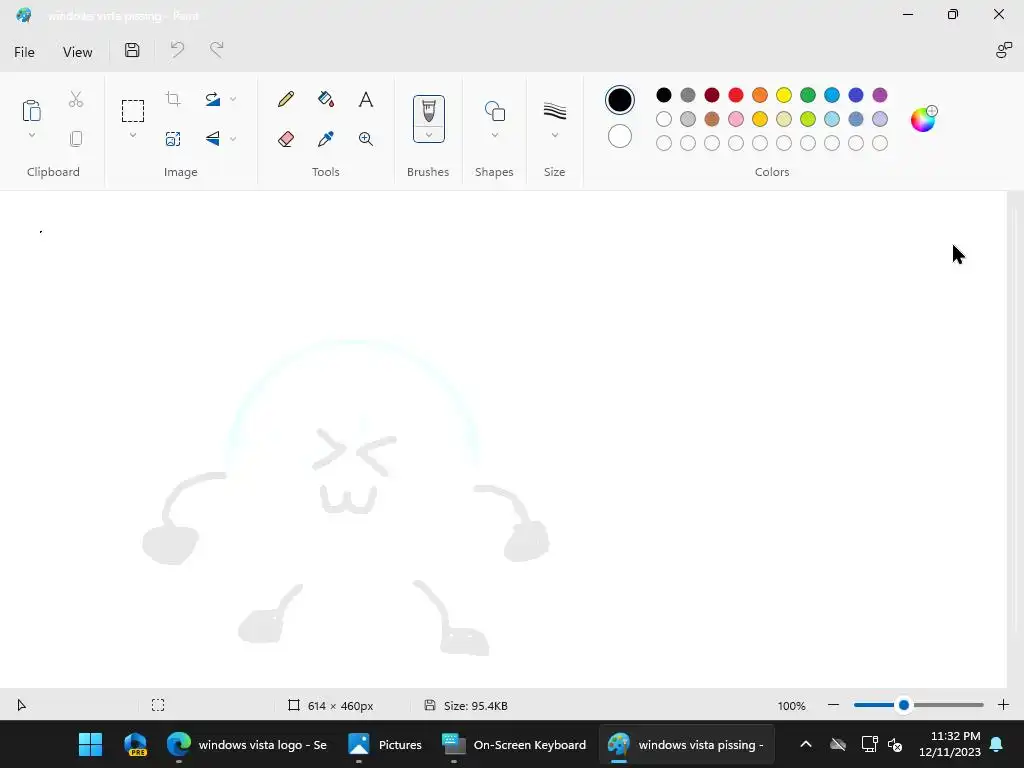This screenshot has width=1024, height=768.
Task: Zoom in with the plus button
Action: click(1003, 705)
